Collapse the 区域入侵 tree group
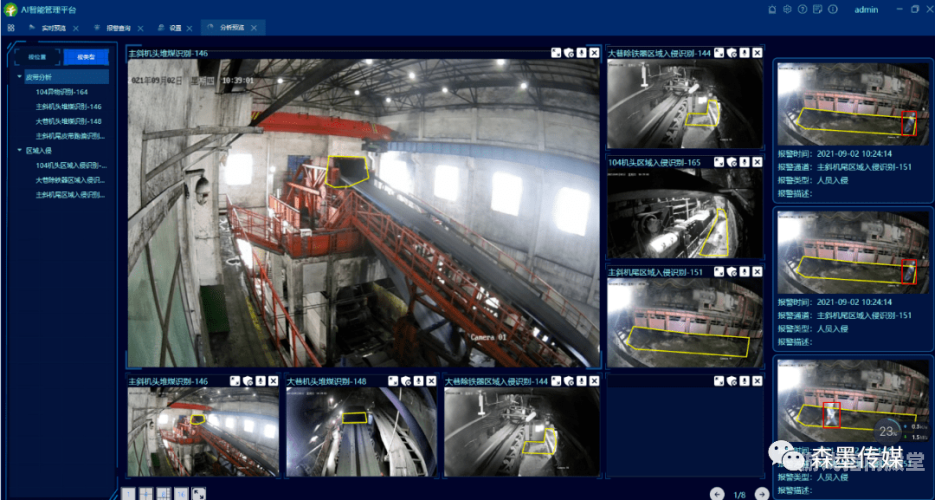 point(20,151)
